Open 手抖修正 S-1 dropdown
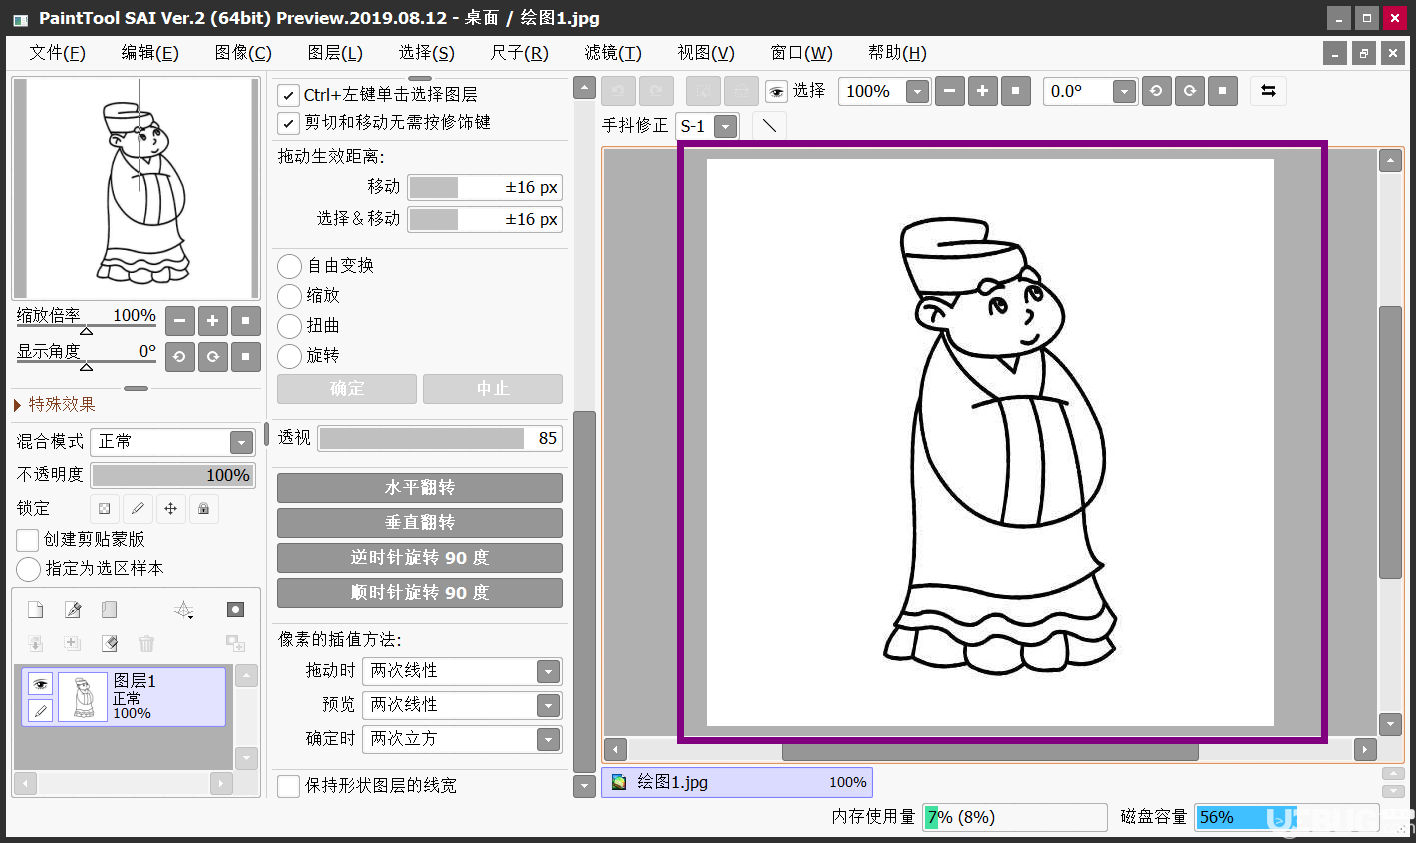The image size is (1416, 843). click(726, 126)
